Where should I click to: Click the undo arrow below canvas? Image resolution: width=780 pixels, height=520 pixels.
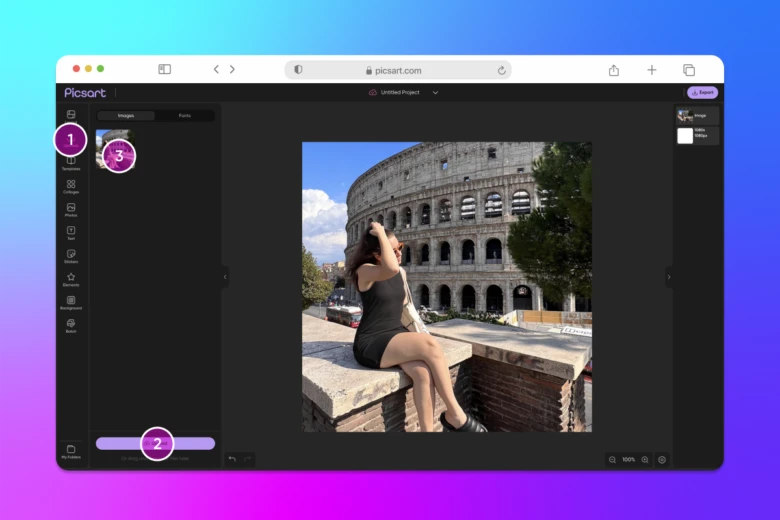(x=232, y=459)
